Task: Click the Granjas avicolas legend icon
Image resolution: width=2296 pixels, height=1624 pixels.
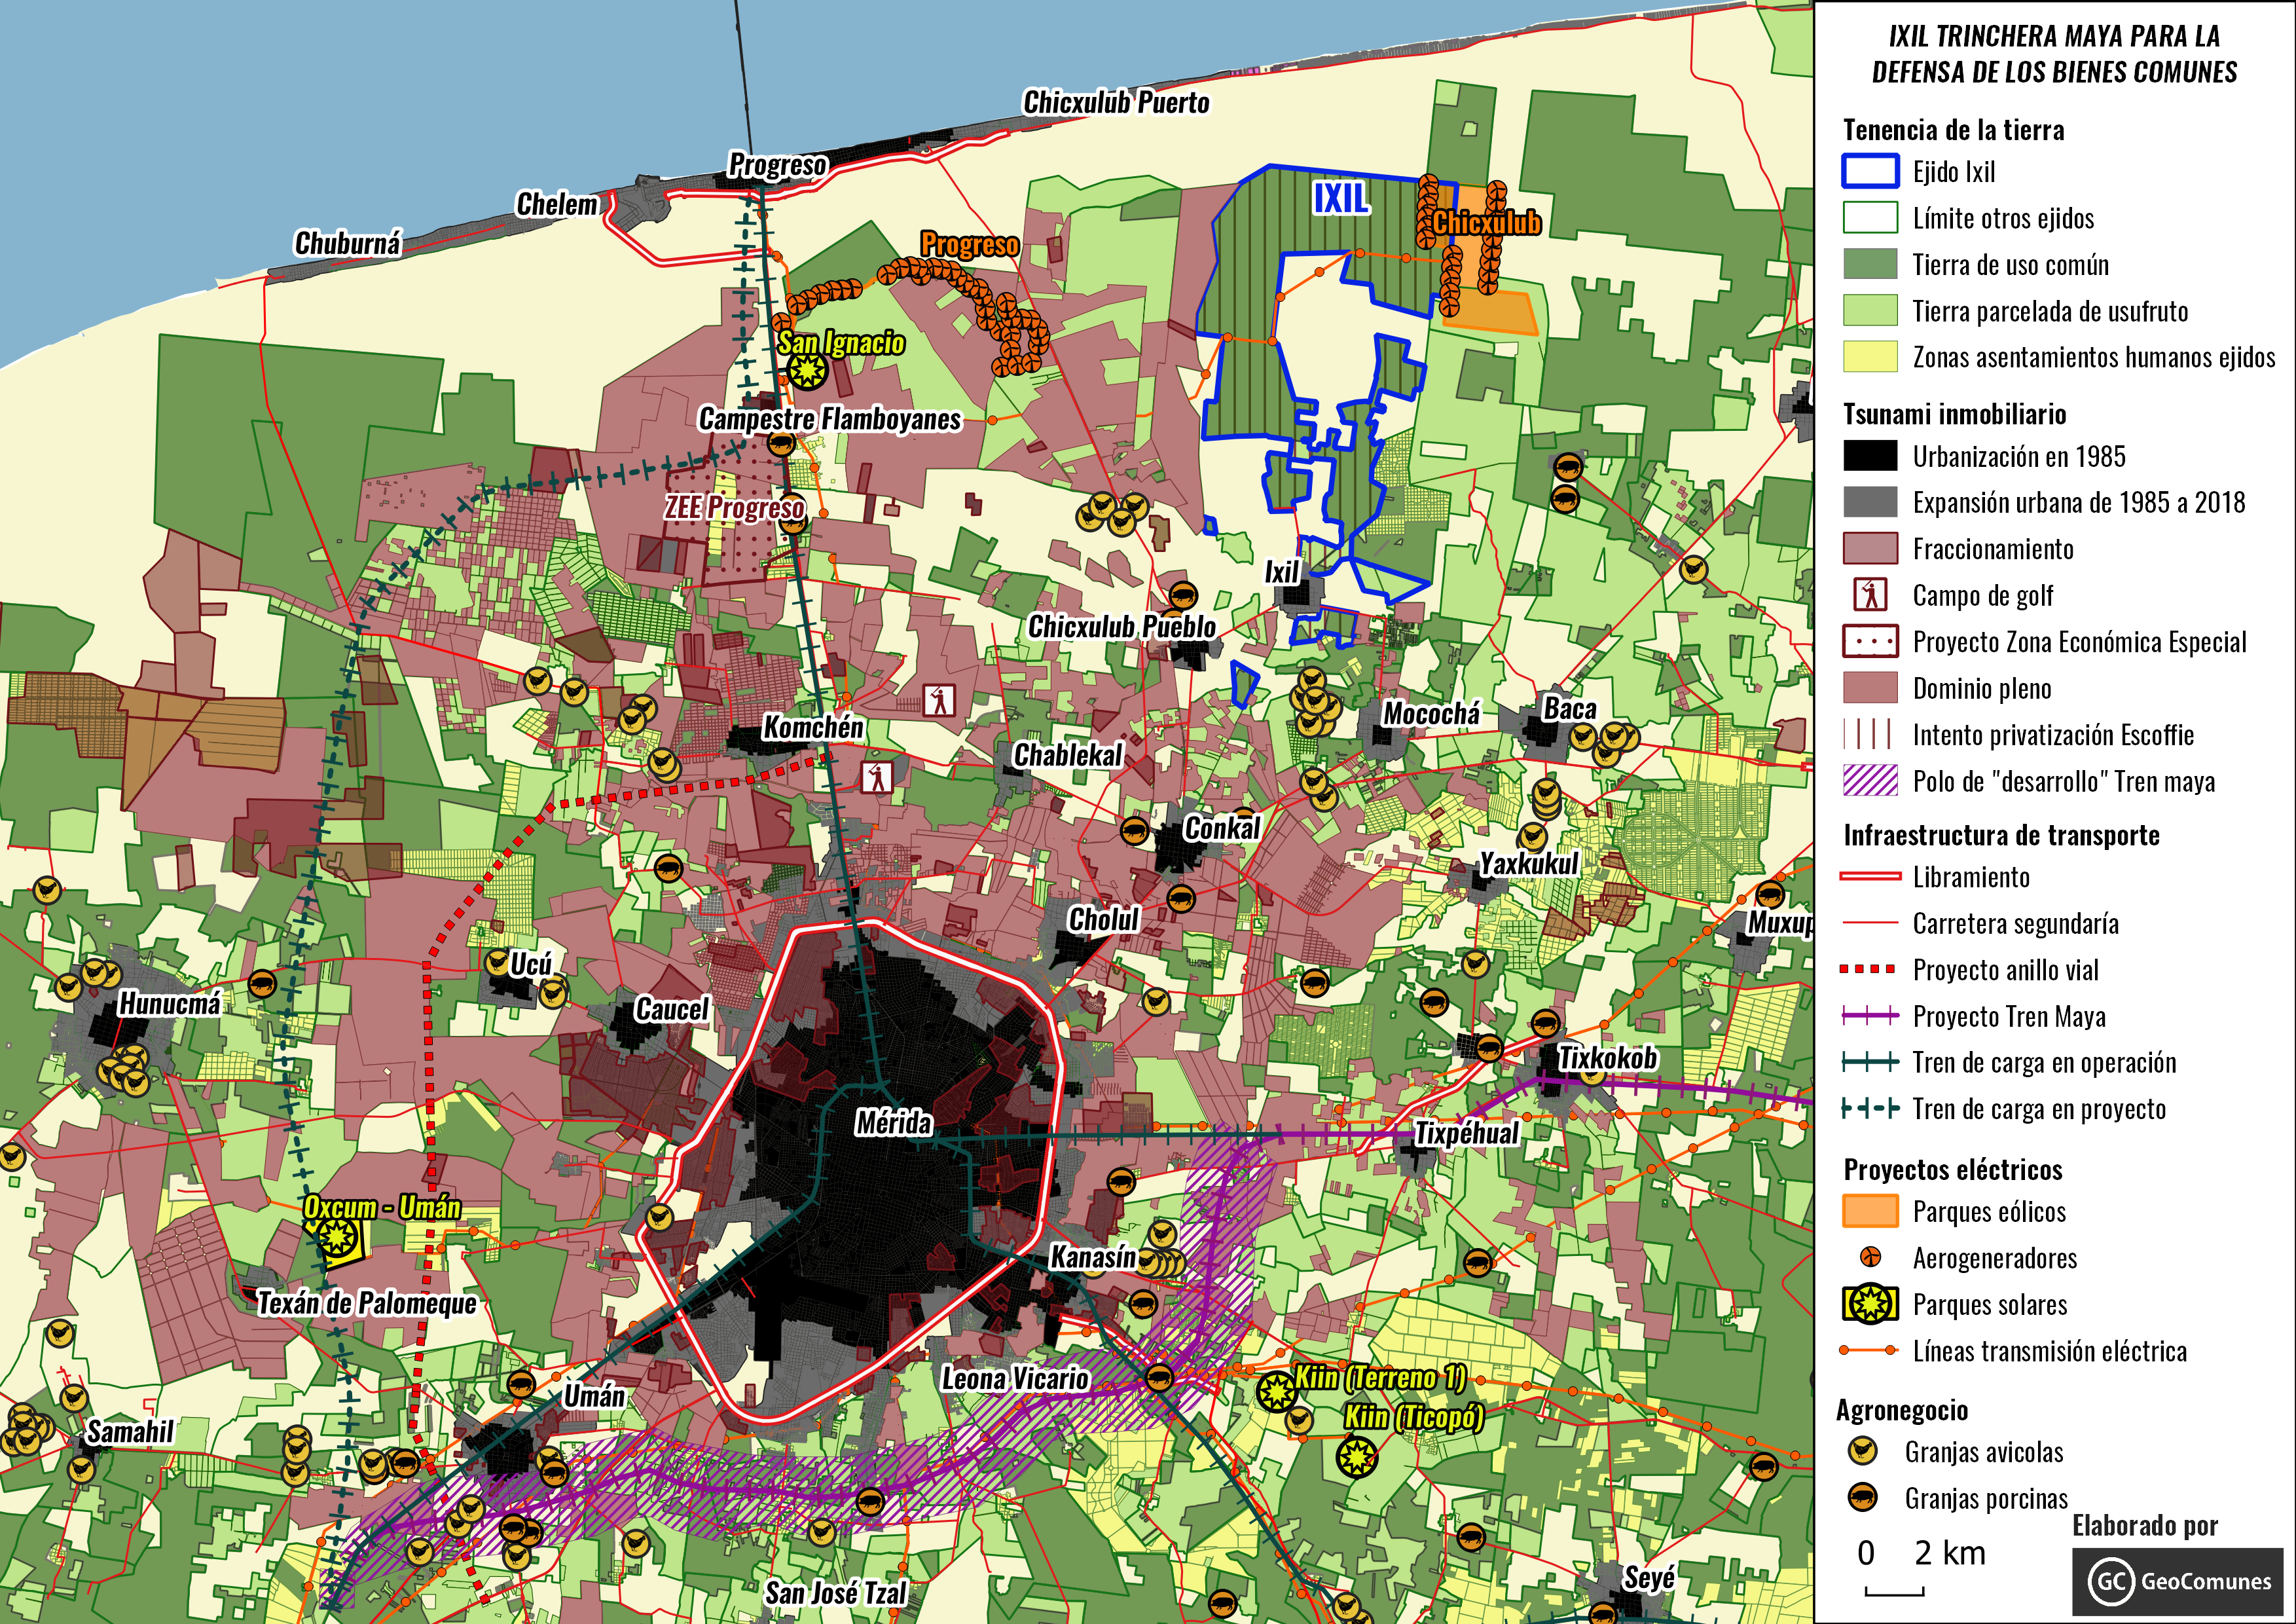Action: click(1862, 1451)
